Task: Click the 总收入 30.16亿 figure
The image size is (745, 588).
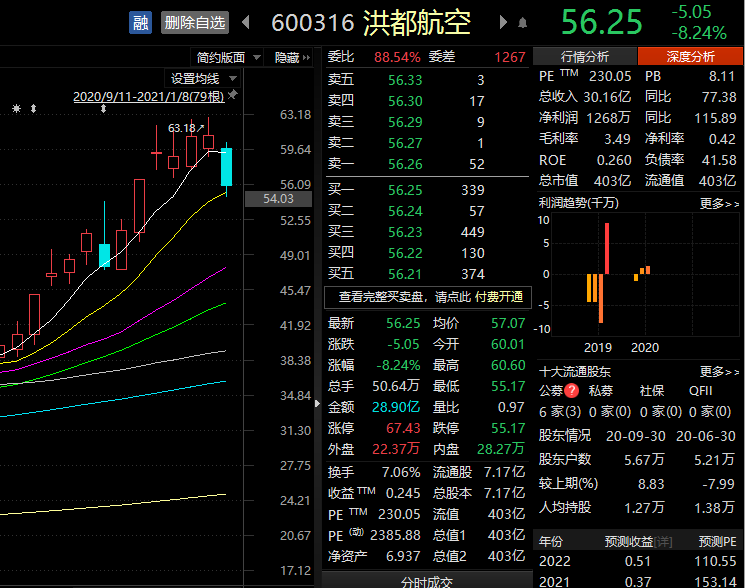Action: tap(607, 97)
